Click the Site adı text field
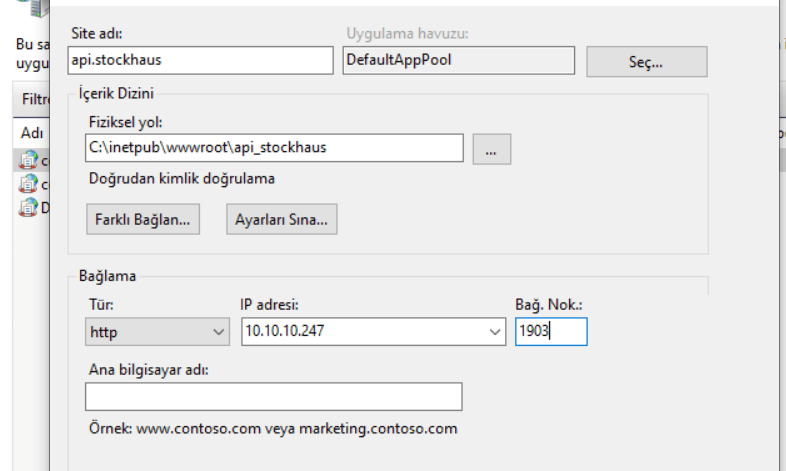This screenshot has width=786, height=471. [x=200, y=60]
